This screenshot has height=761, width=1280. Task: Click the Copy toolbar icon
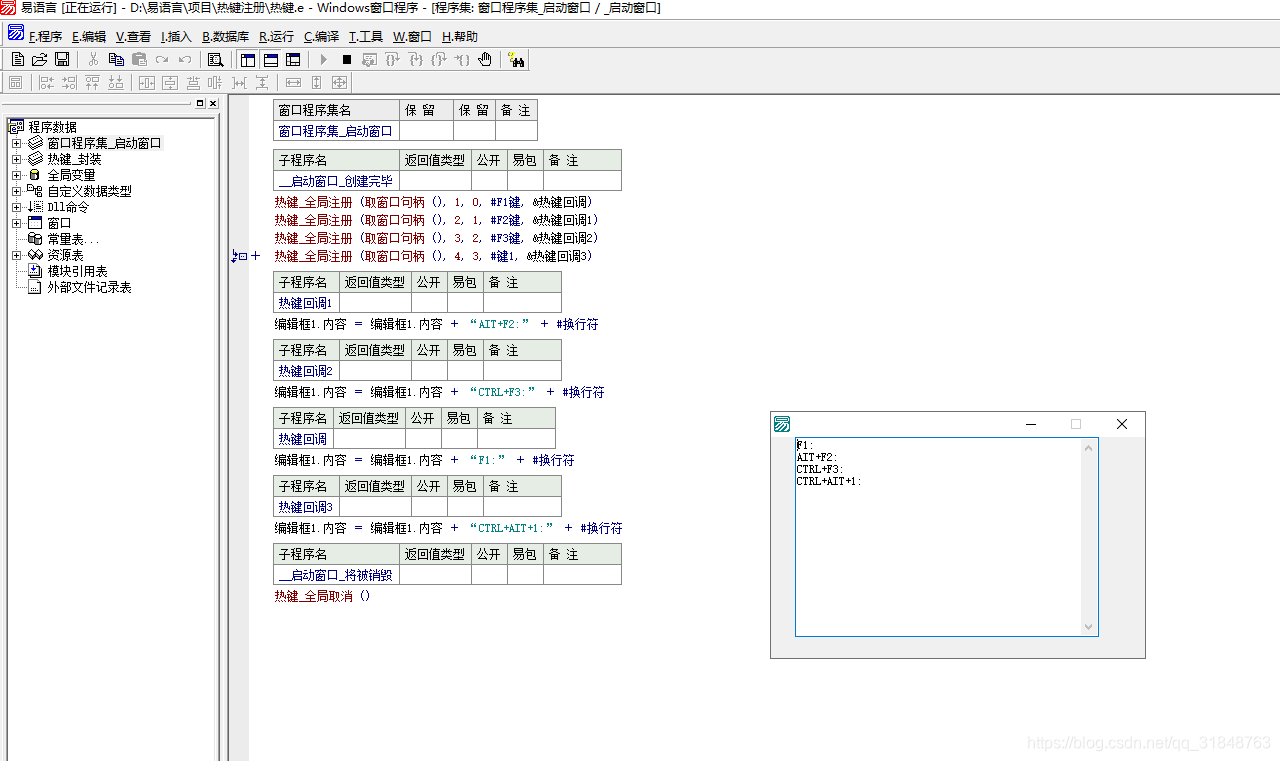coord(116,60)
